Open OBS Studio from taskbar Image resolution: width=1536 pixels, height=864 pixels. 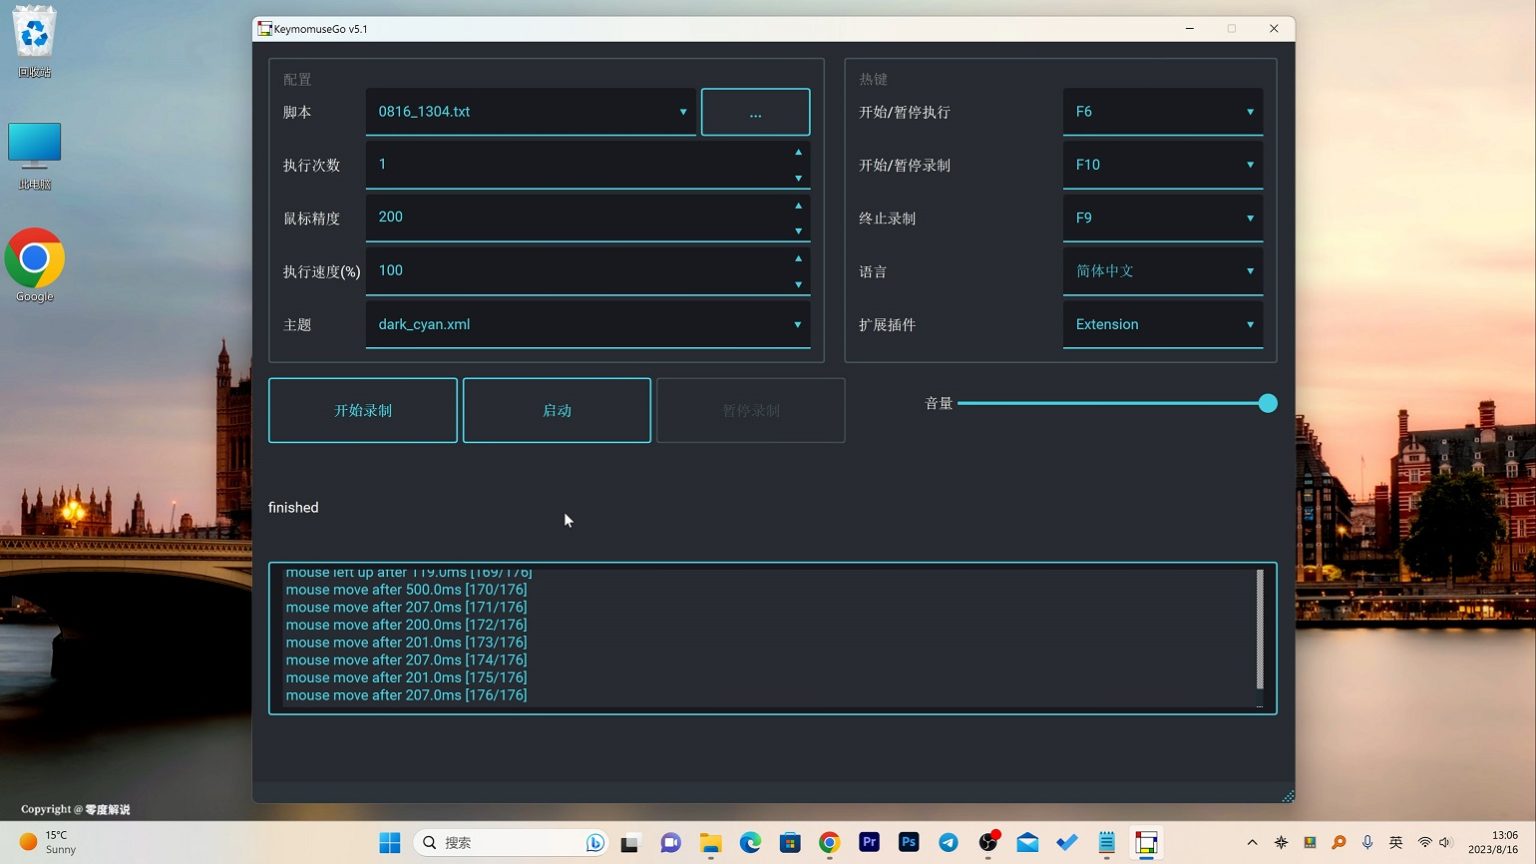point(988,843)
